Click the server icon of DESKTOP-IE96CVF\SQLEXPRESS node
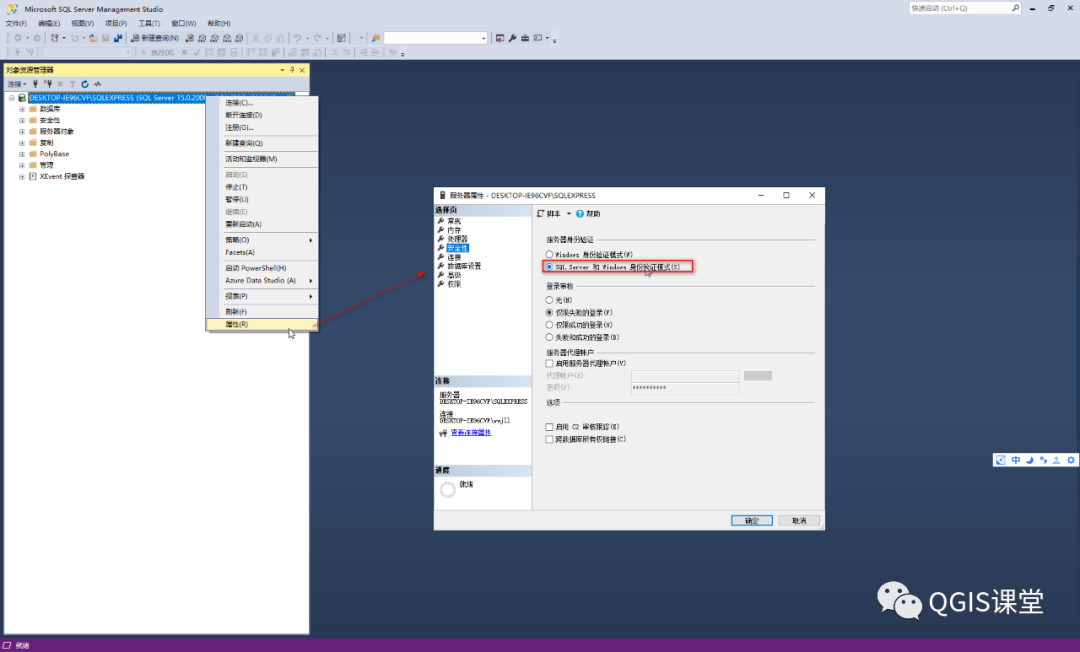 [22, 98]
